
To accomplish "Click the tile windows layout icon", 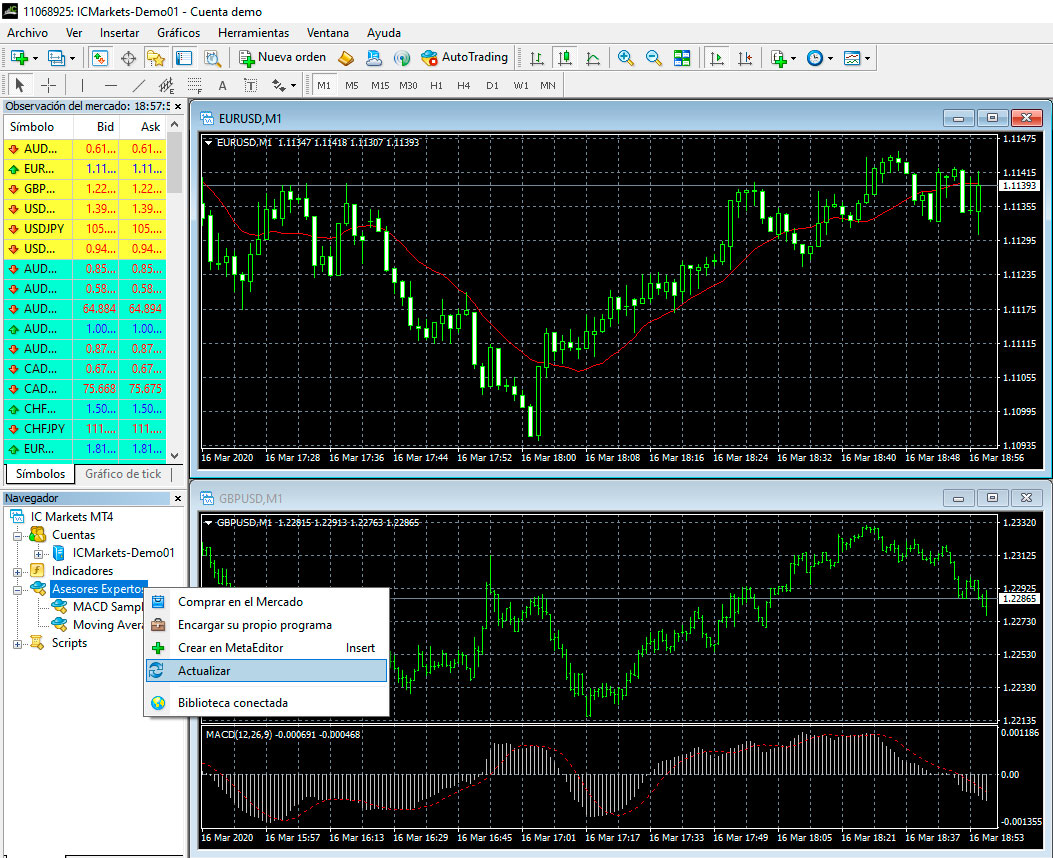I will [682, 58].
